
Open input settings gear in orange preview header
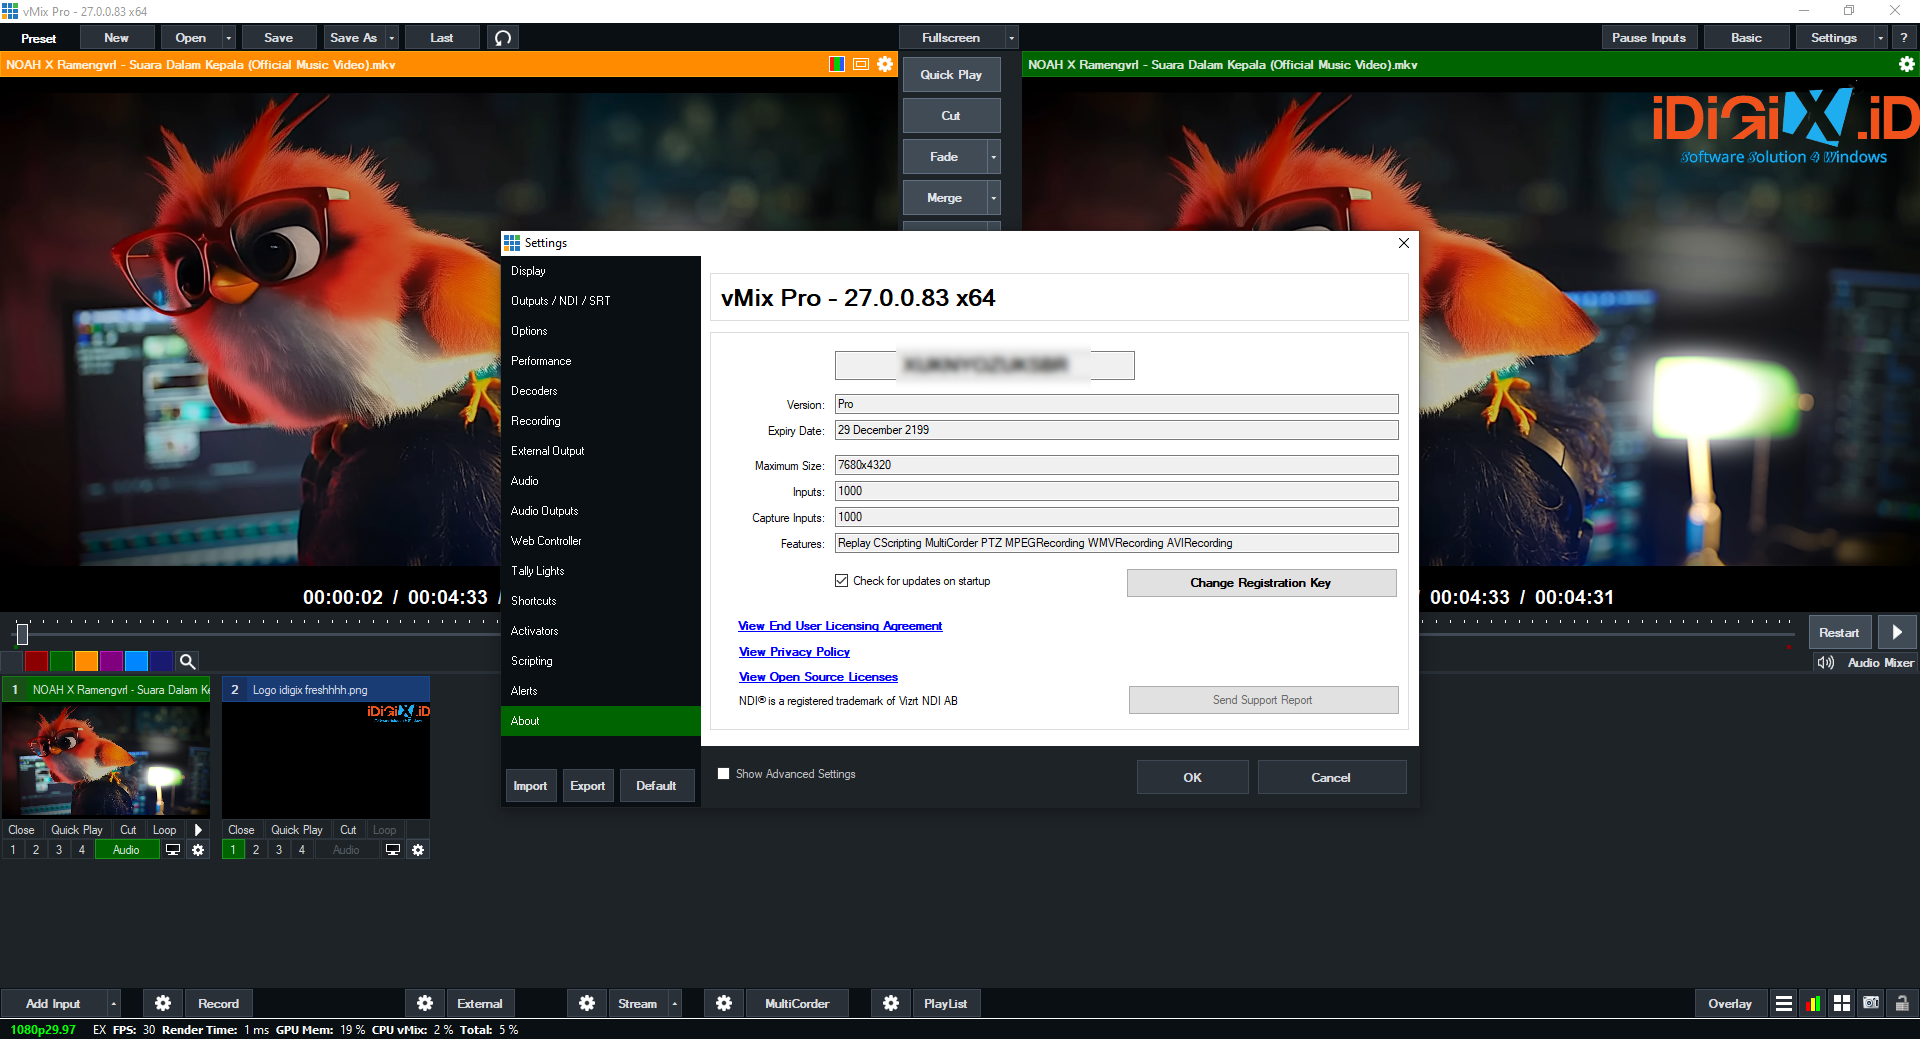[x=885, y=64]
